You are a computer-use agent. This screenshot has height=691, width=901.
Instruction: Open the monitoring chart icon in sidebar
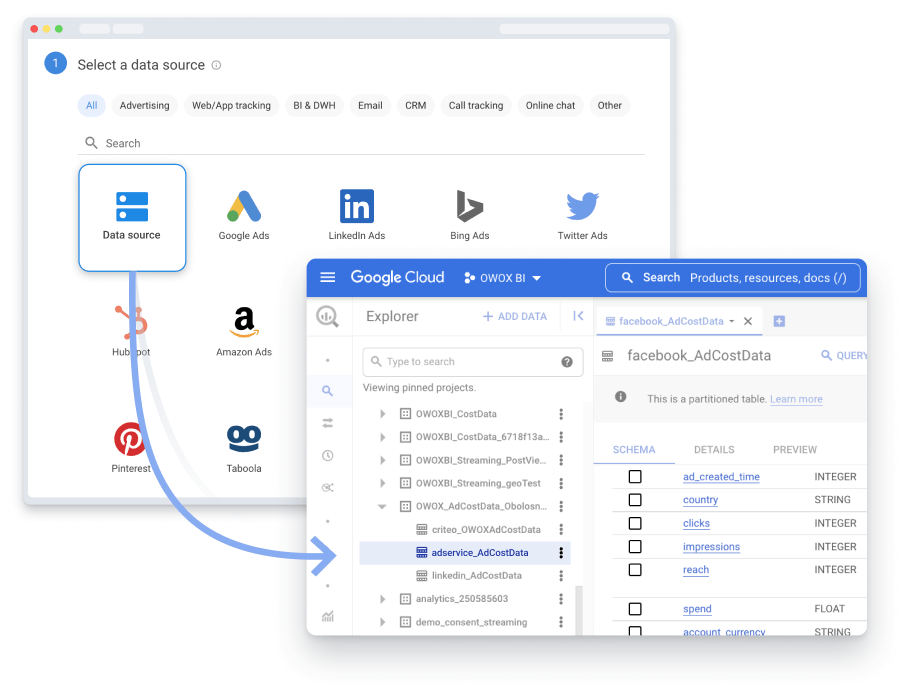[328, 616]
